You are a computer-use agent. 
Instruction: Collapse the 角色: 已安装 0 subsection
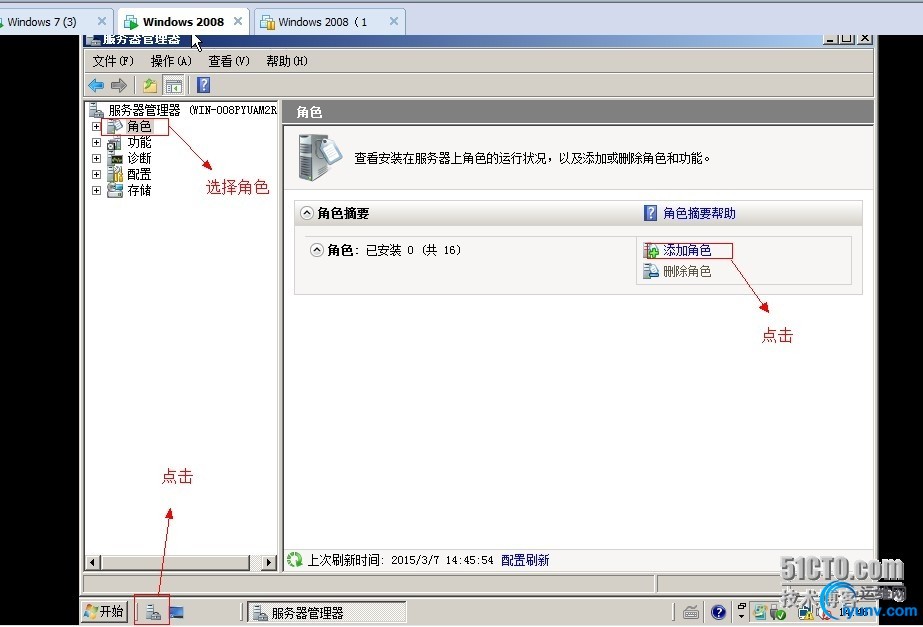317,250
